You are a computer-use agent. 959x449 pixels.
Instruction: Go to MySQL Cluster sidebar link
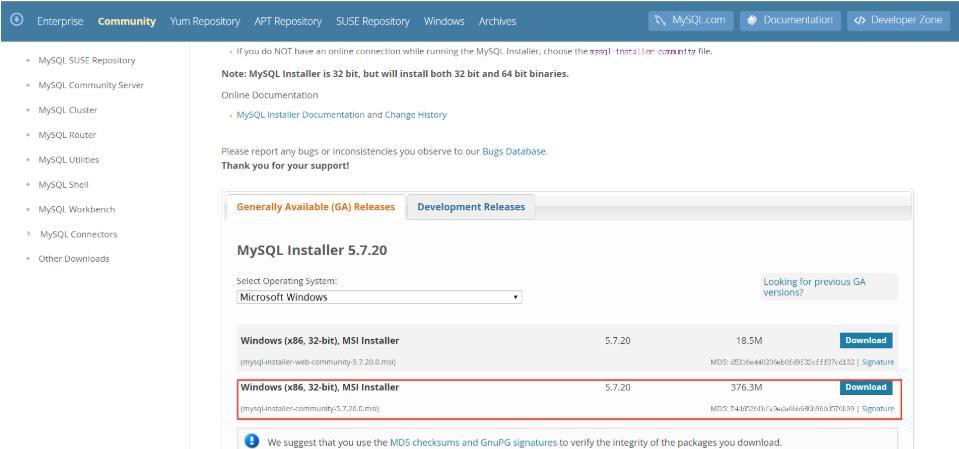(x=68, y=110)
